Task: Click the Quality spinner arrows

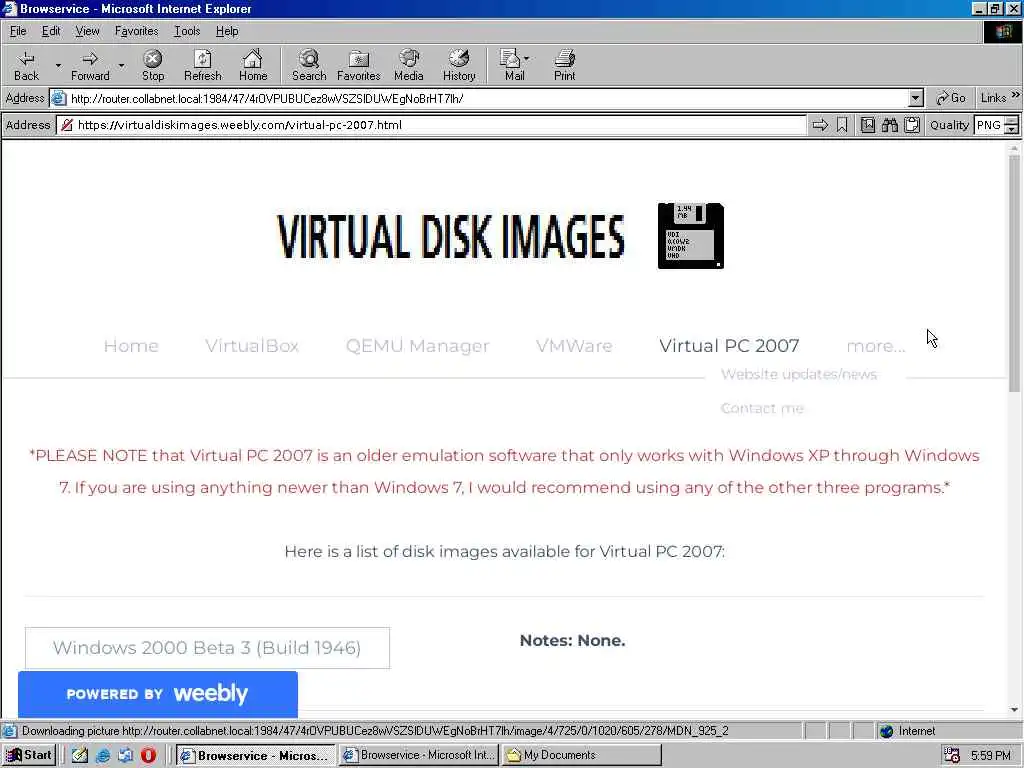Action: tap(1012, 125)
